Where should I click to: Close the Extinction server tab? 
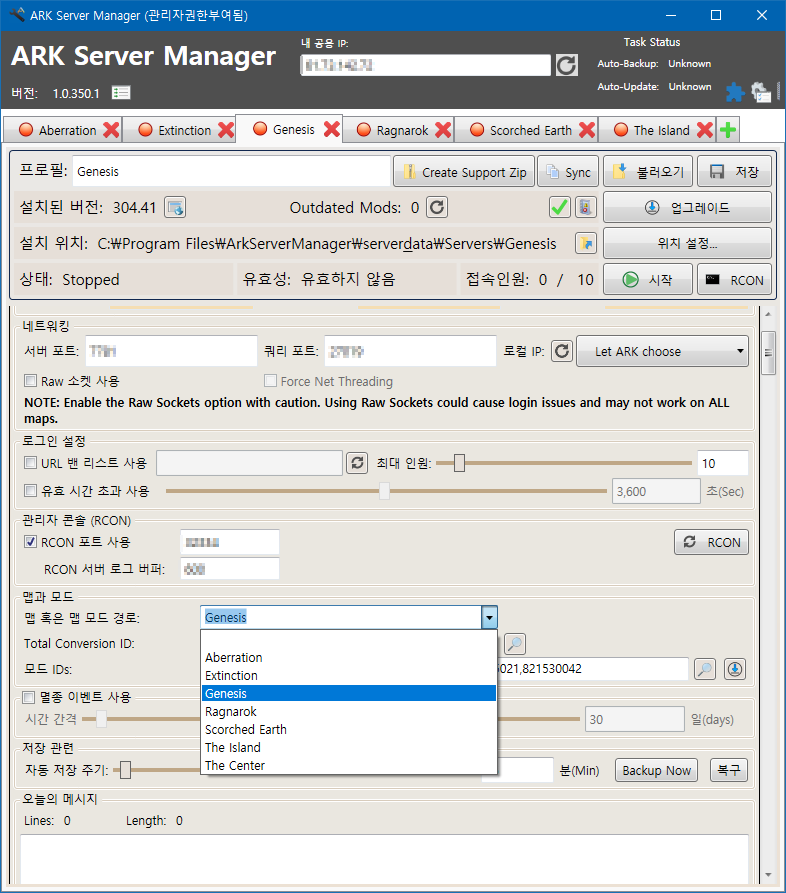tap(226, 130)
